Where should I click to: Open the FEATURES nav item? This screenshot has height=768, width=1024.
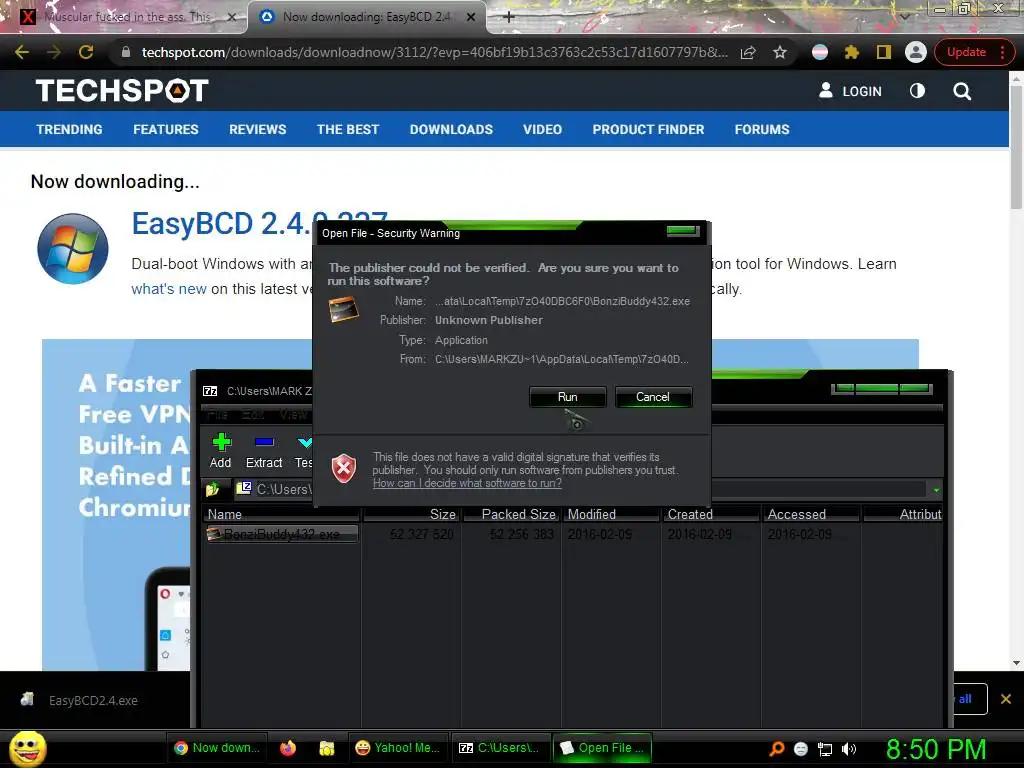[x=166, y=129]
